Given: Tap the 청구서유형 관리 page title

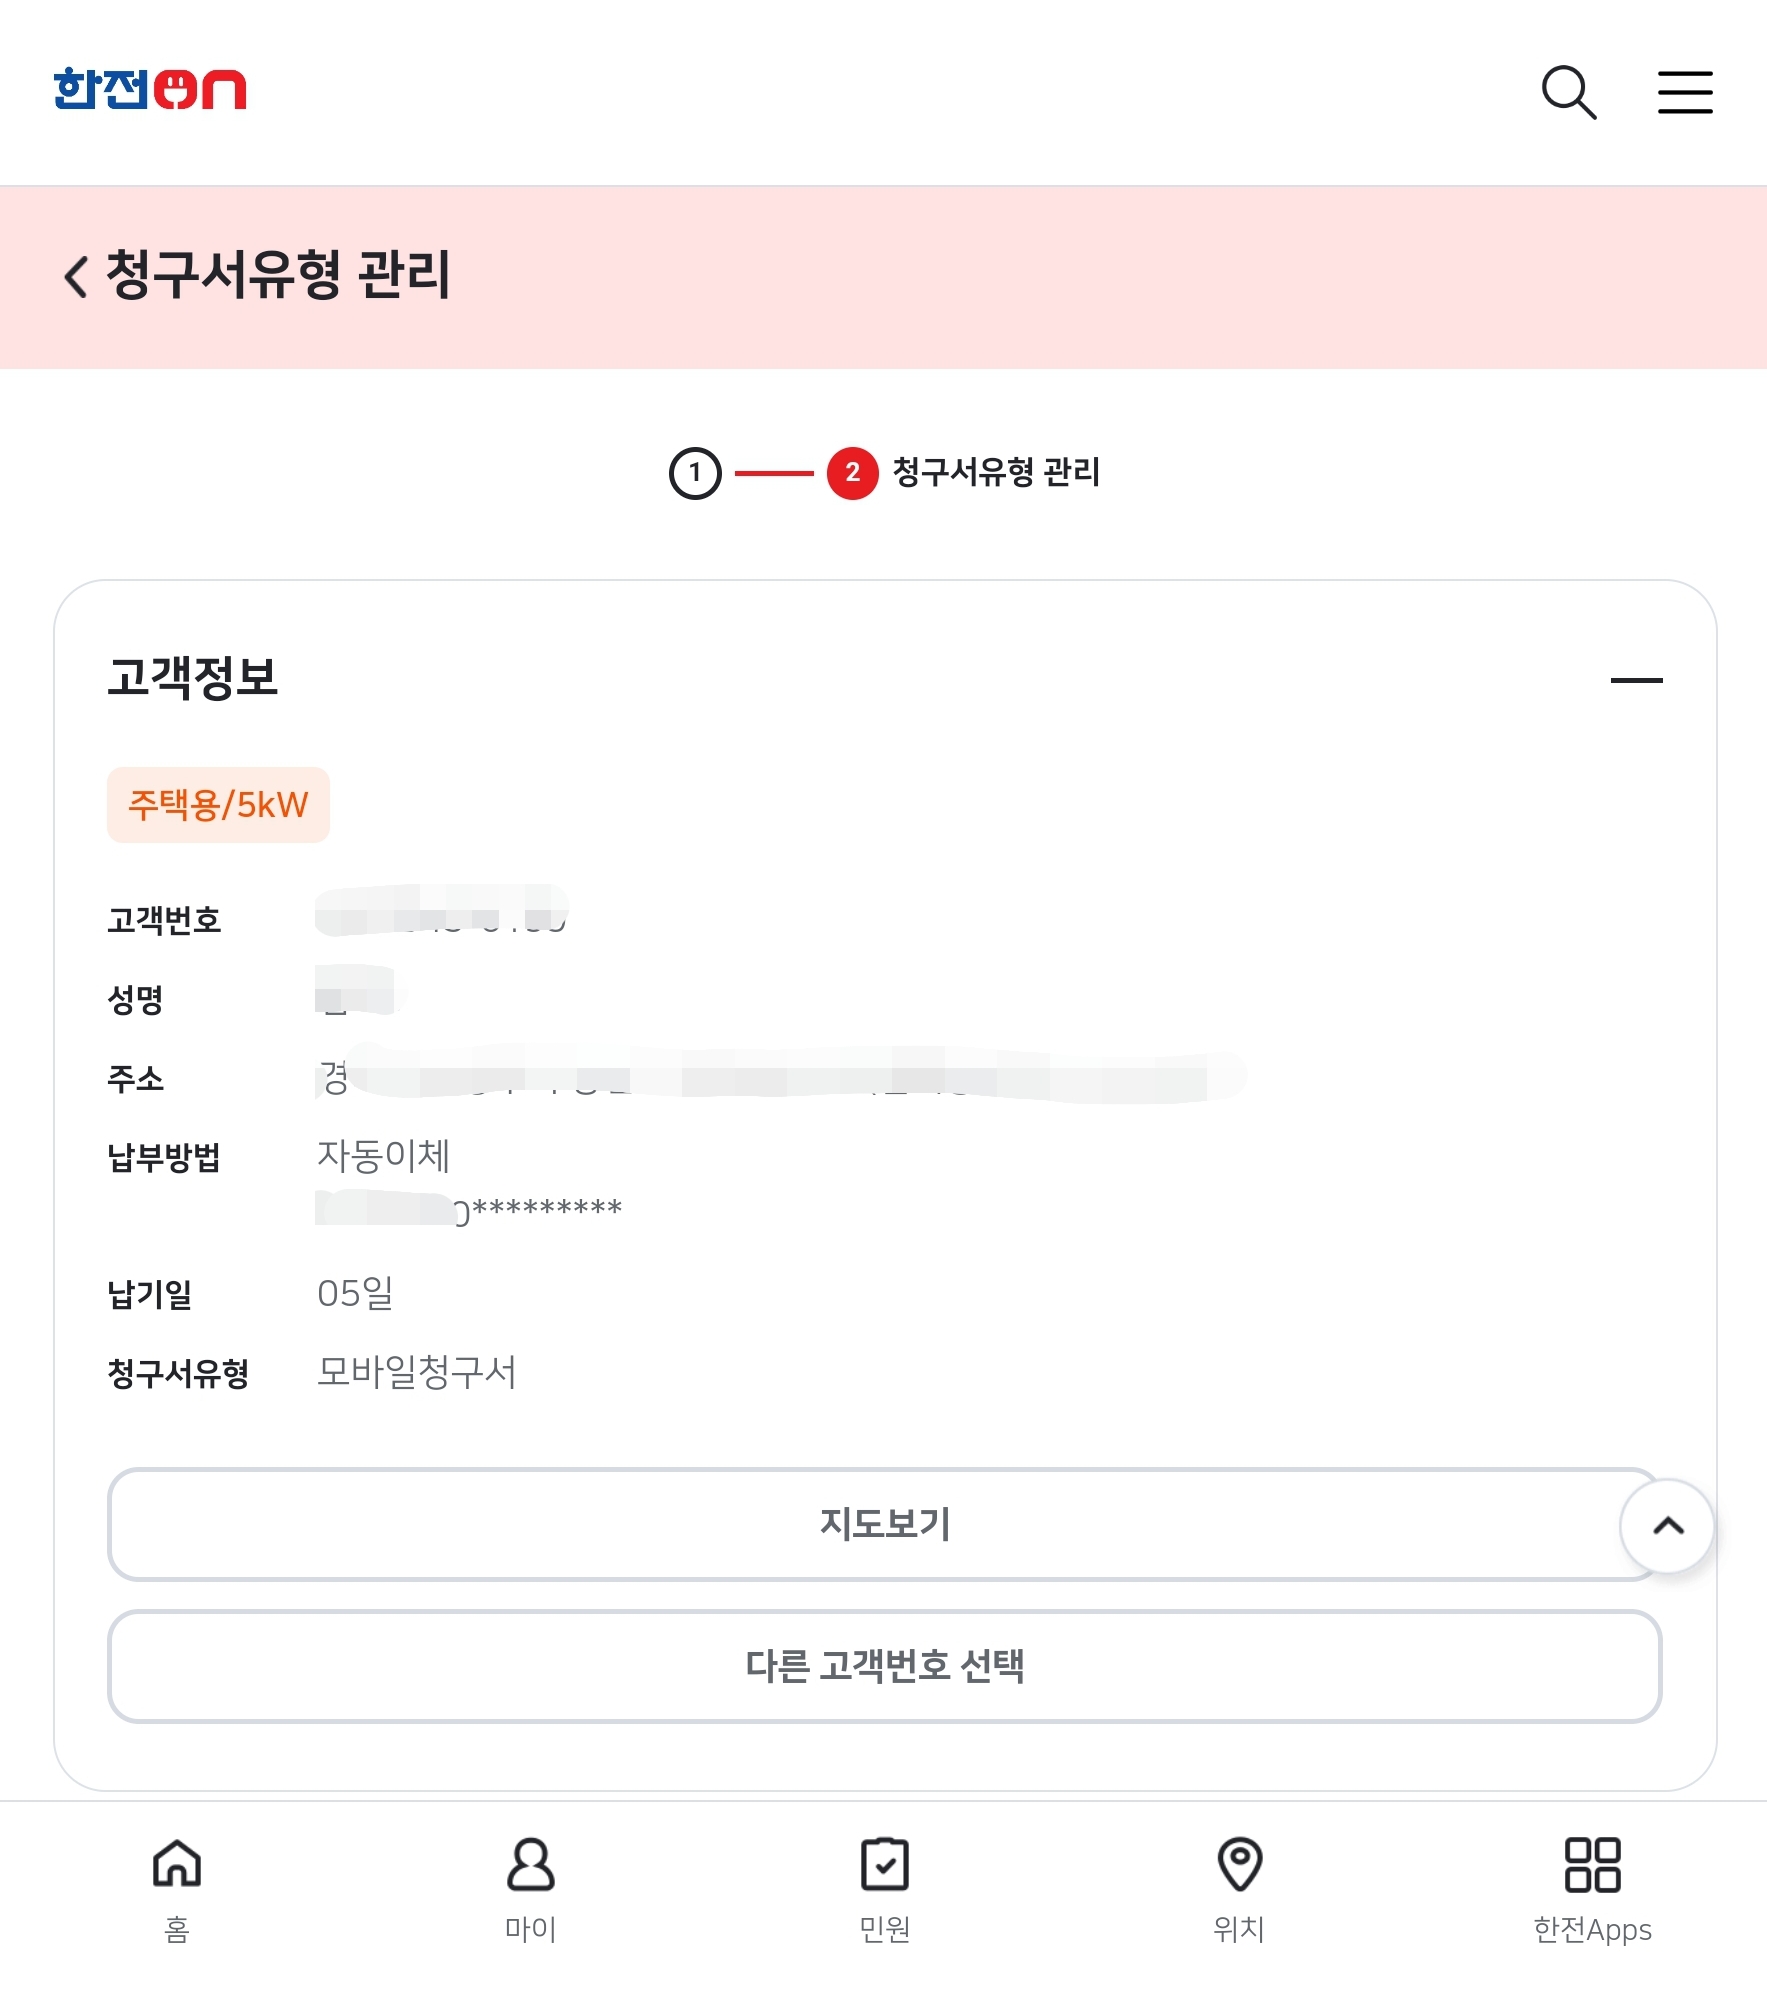Looking at the screenshot, I should [x=278, y=276].
